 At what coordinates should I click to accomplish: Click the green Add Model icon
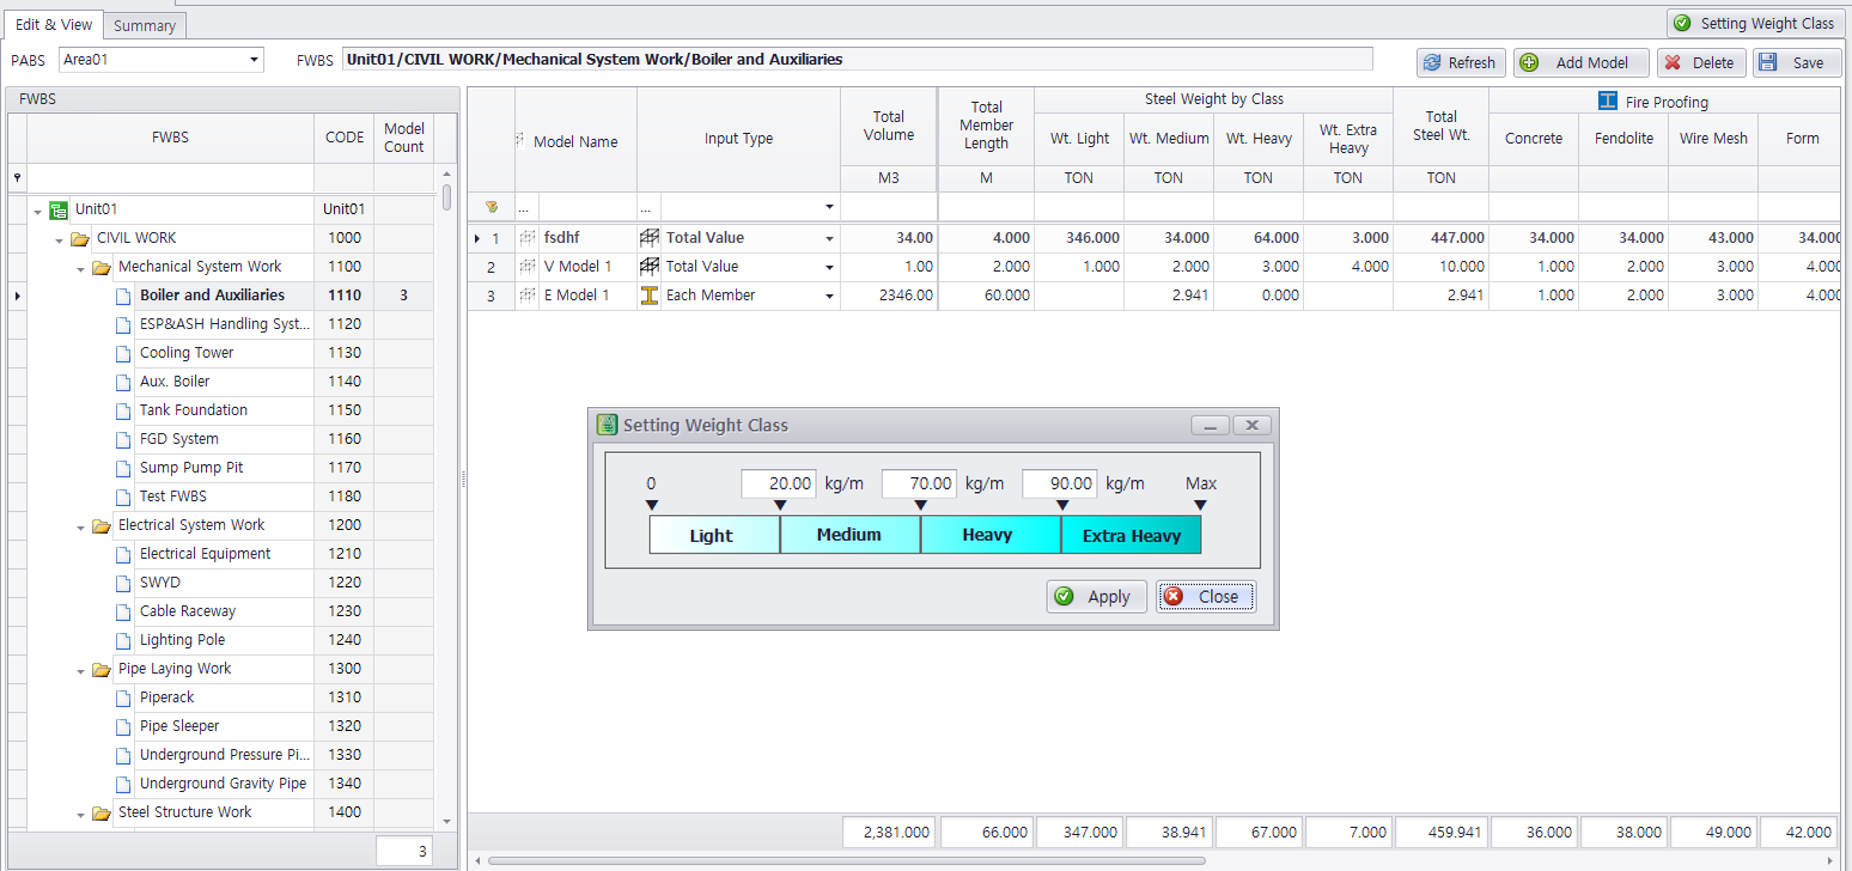pyautogui.click(x=1529, y=63)
